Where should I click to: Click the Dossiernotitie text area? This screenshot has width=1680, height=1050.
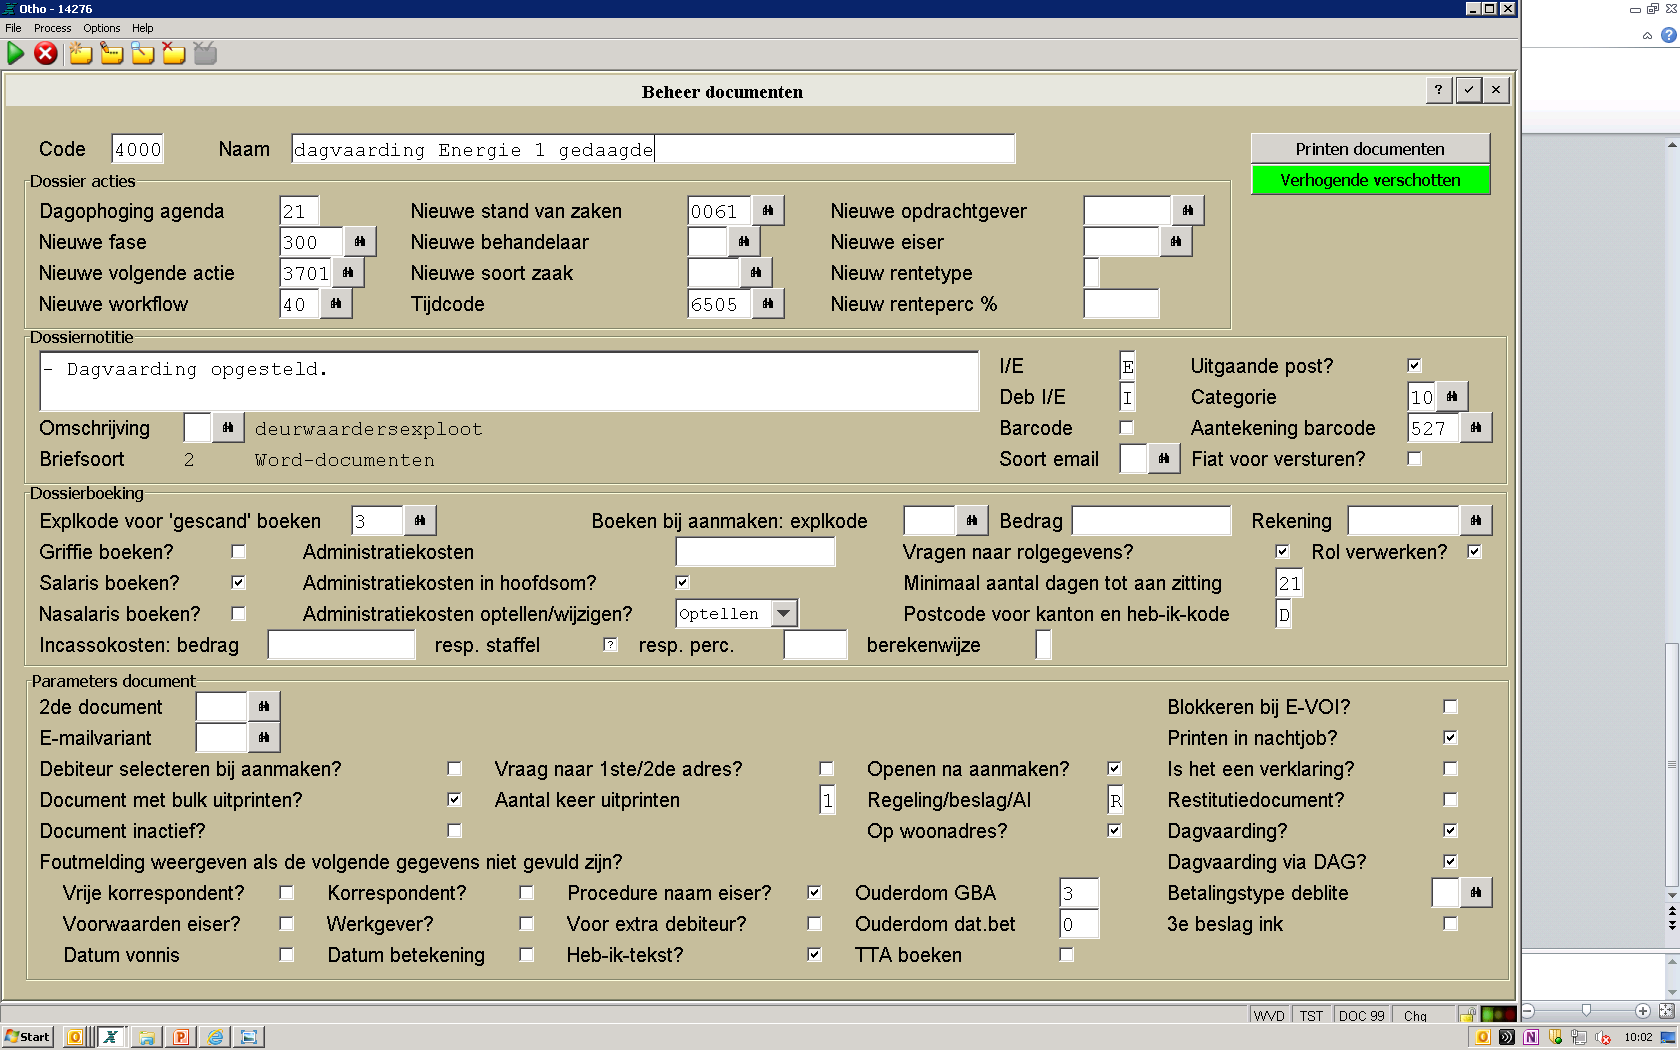[x=509, y=381]
